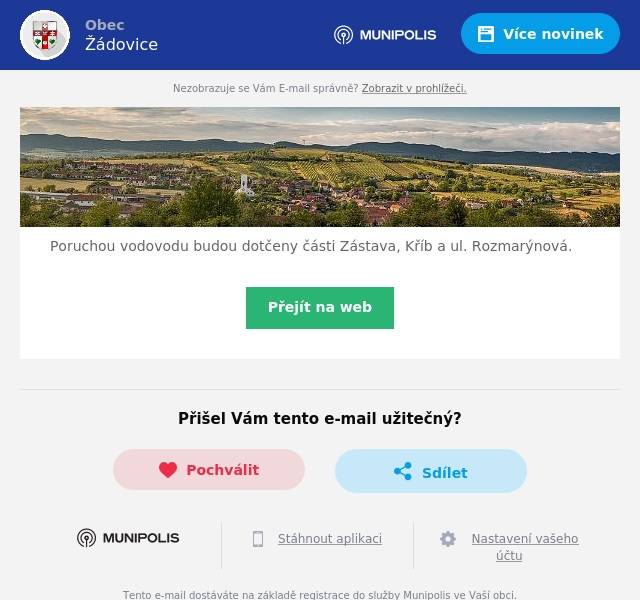Praise the email with Pochválit

coord(209,470)
